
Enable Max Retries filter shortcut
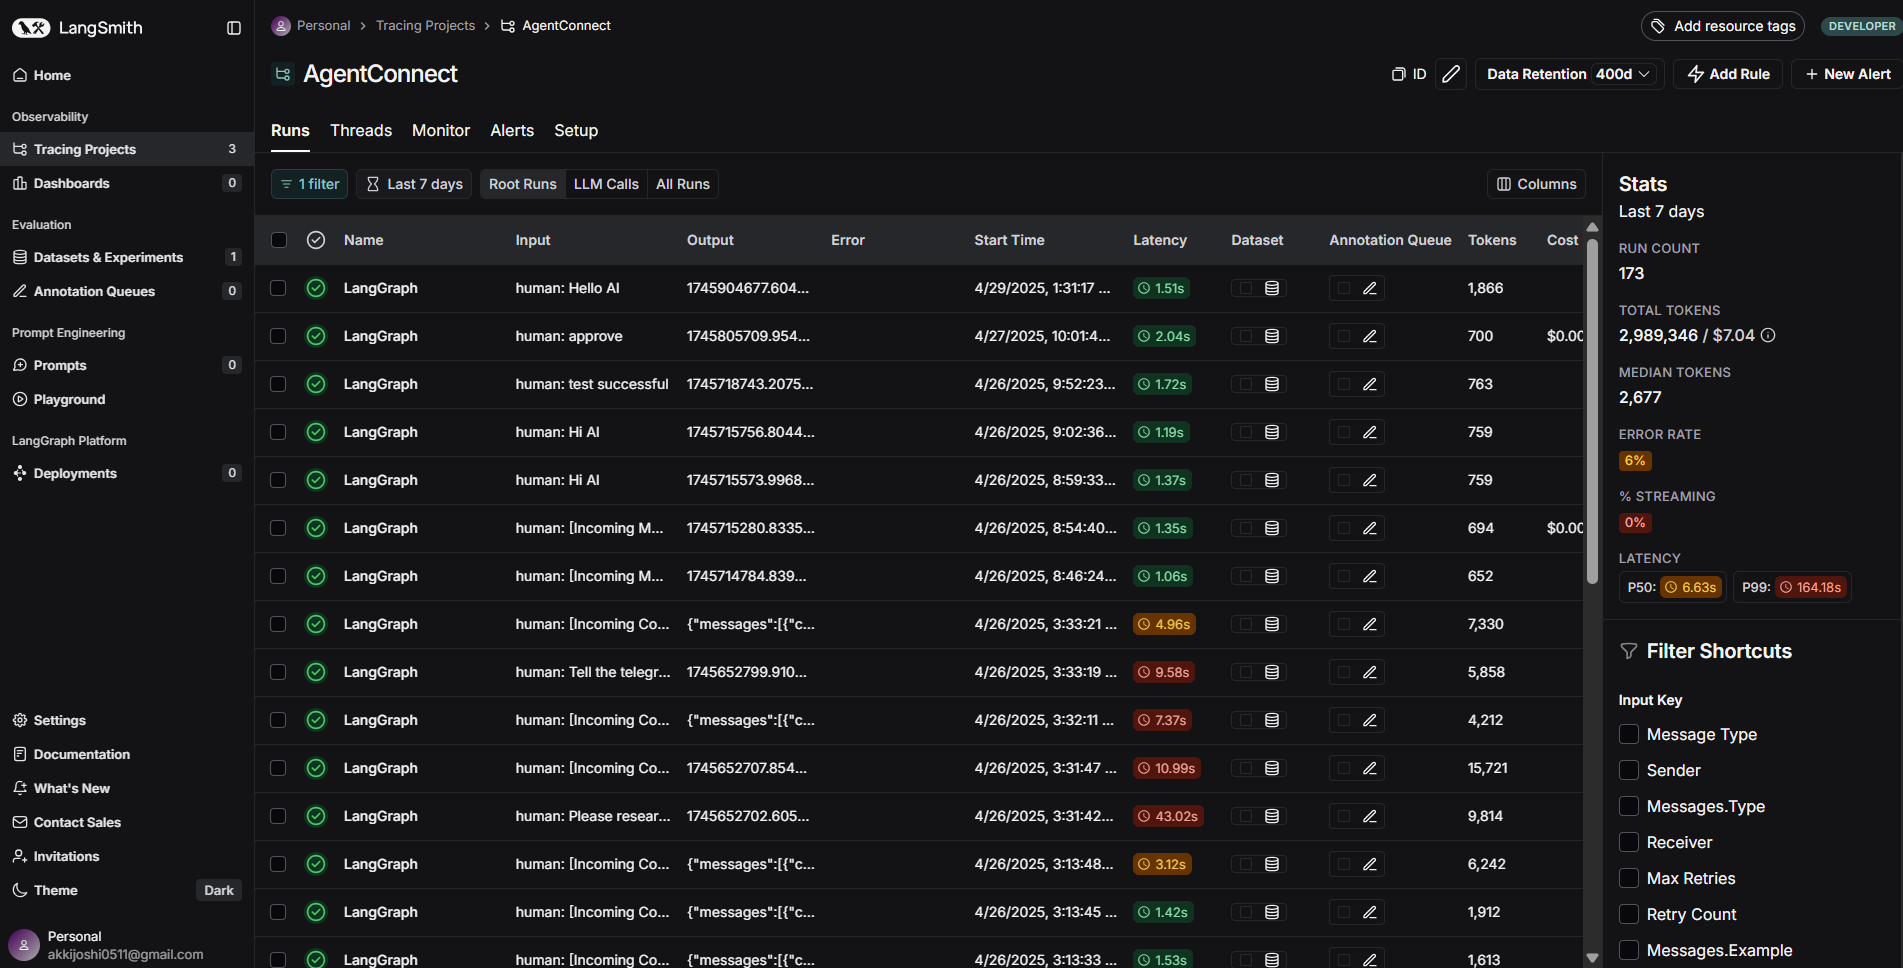coord(1629,878)
